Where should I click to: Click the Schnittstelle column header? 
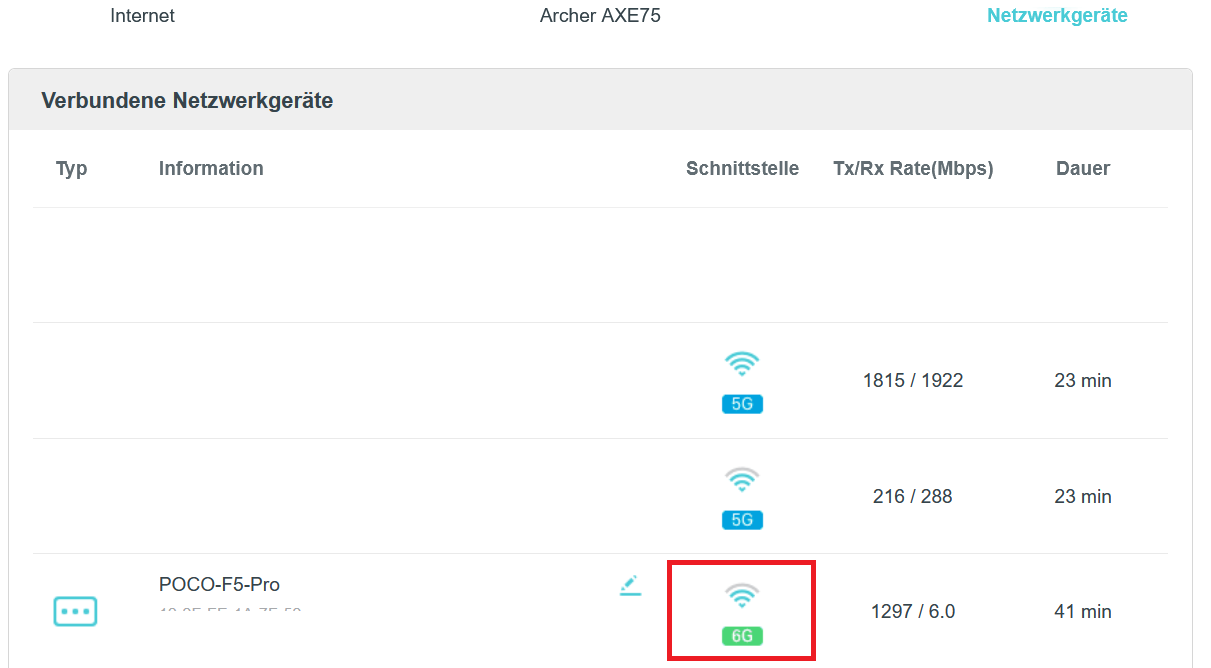point(743,169)
